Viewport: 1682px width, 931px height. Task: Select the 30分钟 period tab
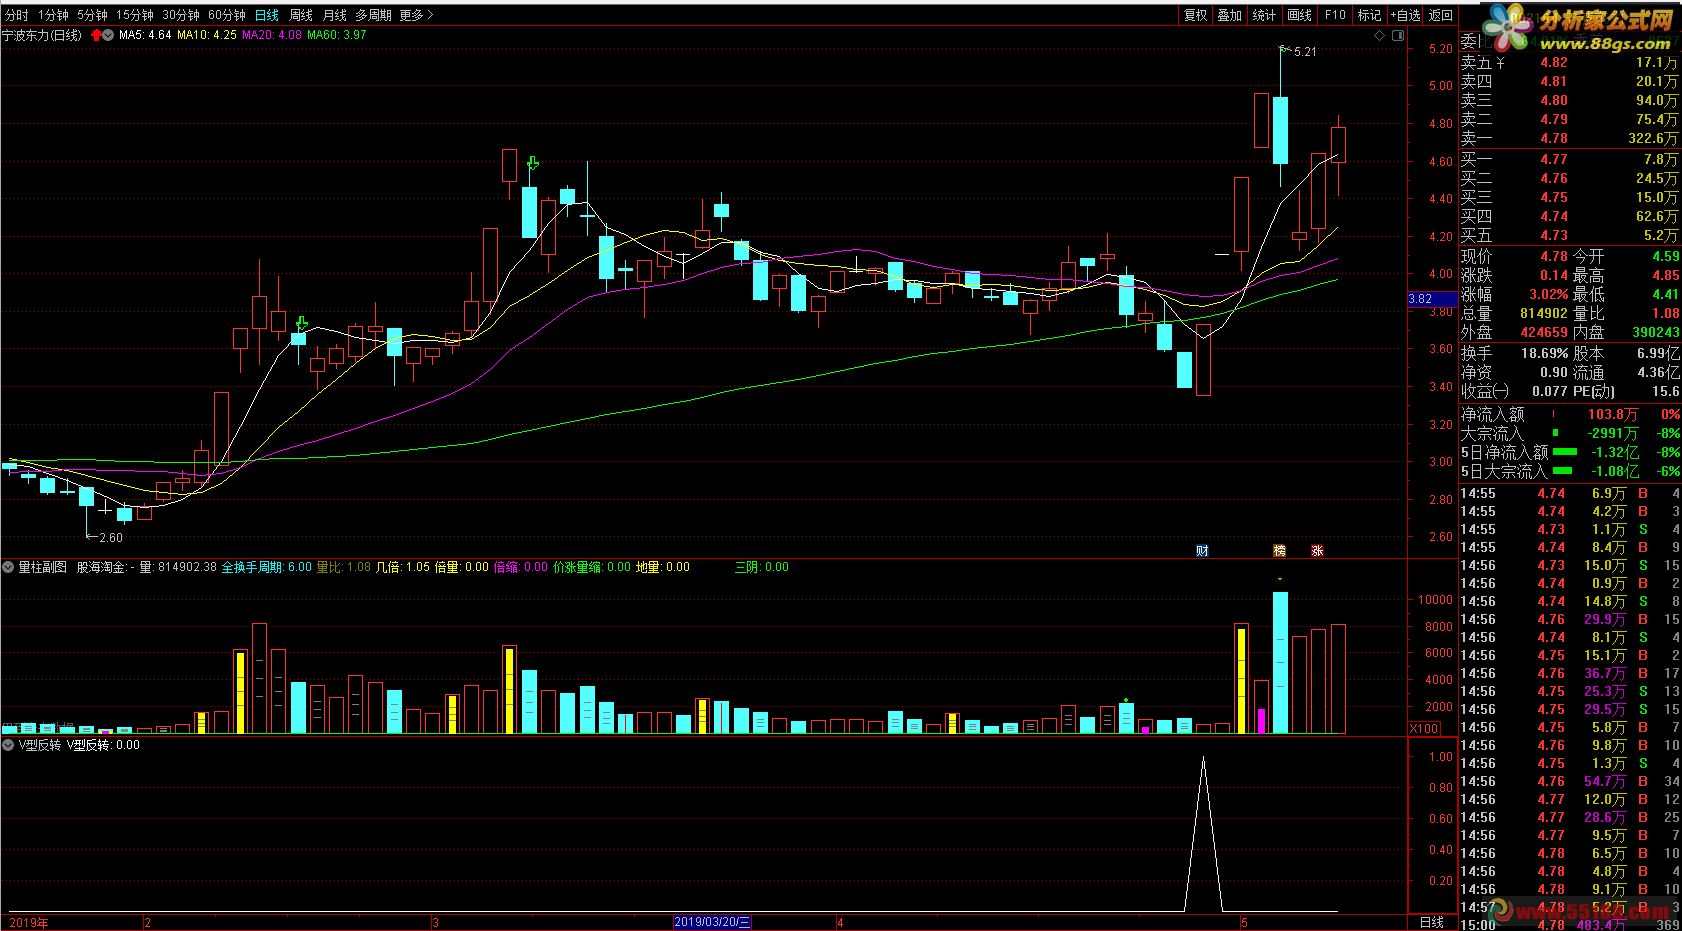[181, 15]
